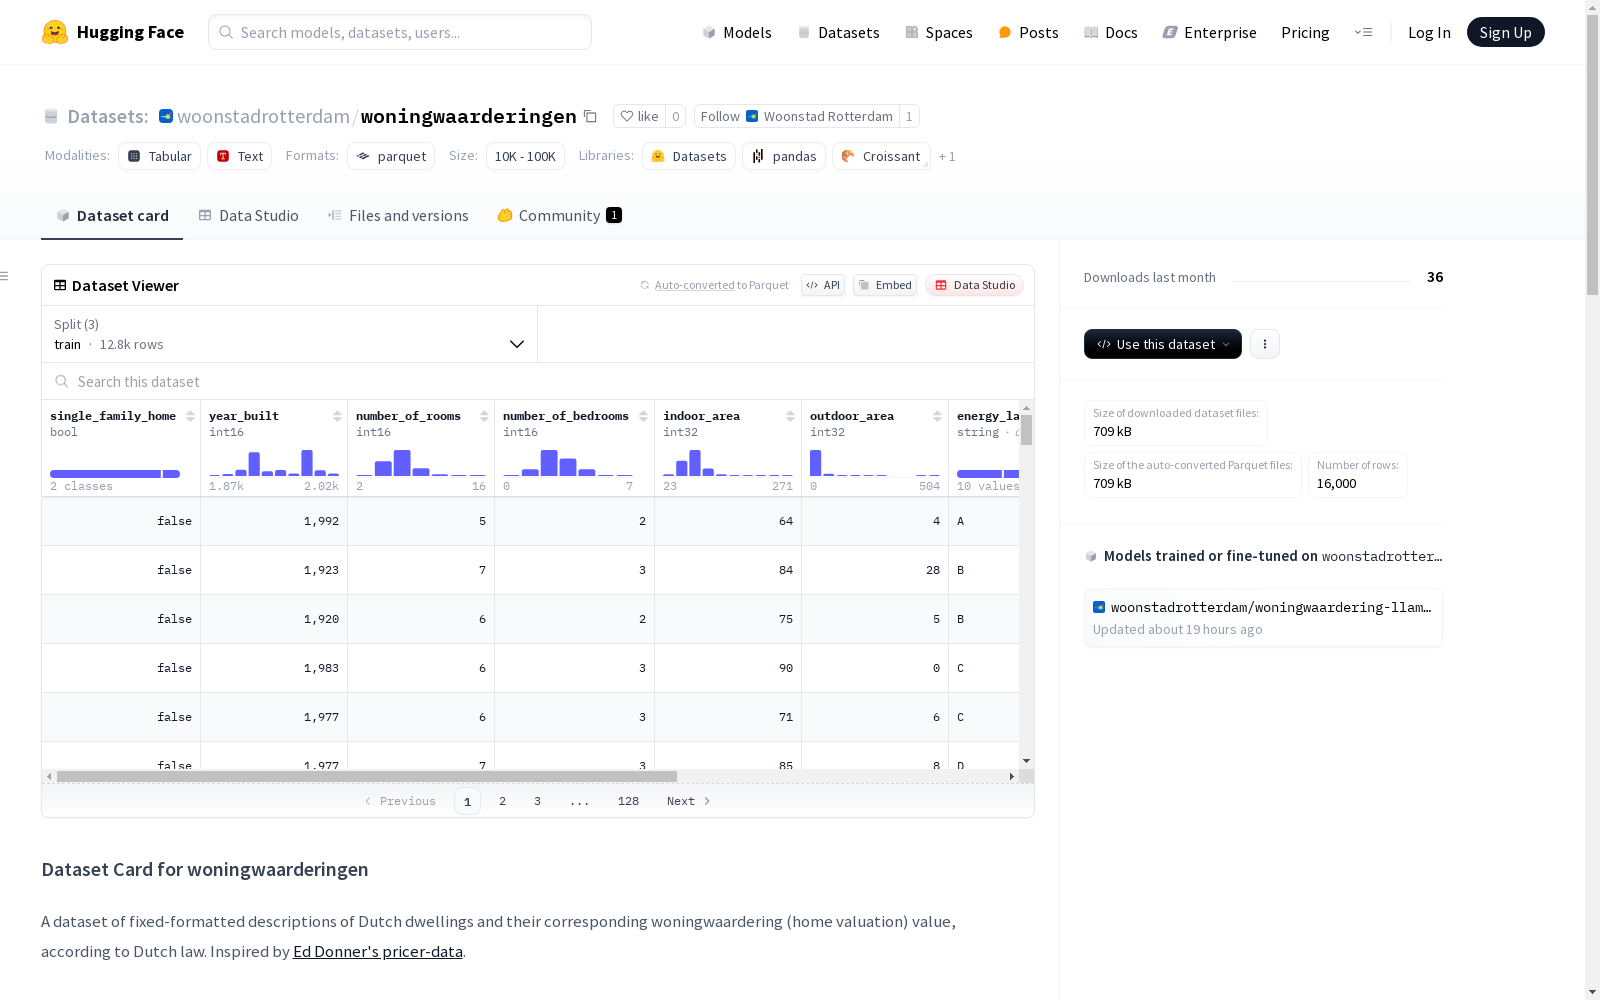
Task: Select the pandas library tag
Action: point(784,157)
